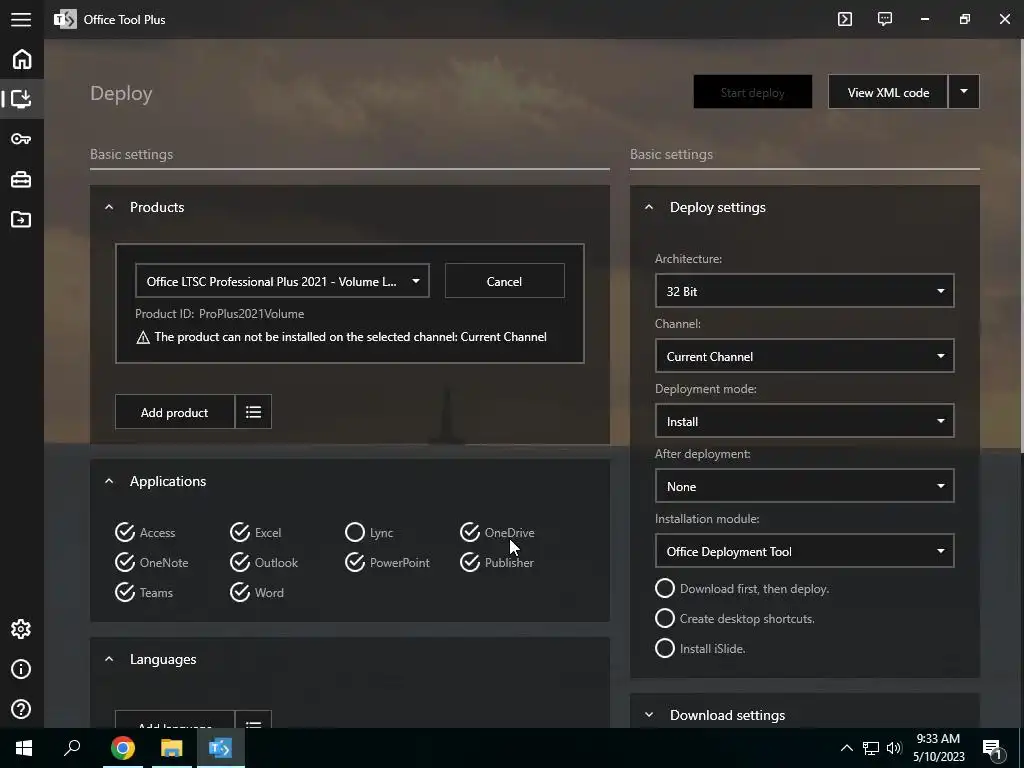This screenshot has height=768, width=1024.
Task: Open the Installation module dropdown
Action: pyautogui.click(x=805, y=551)
